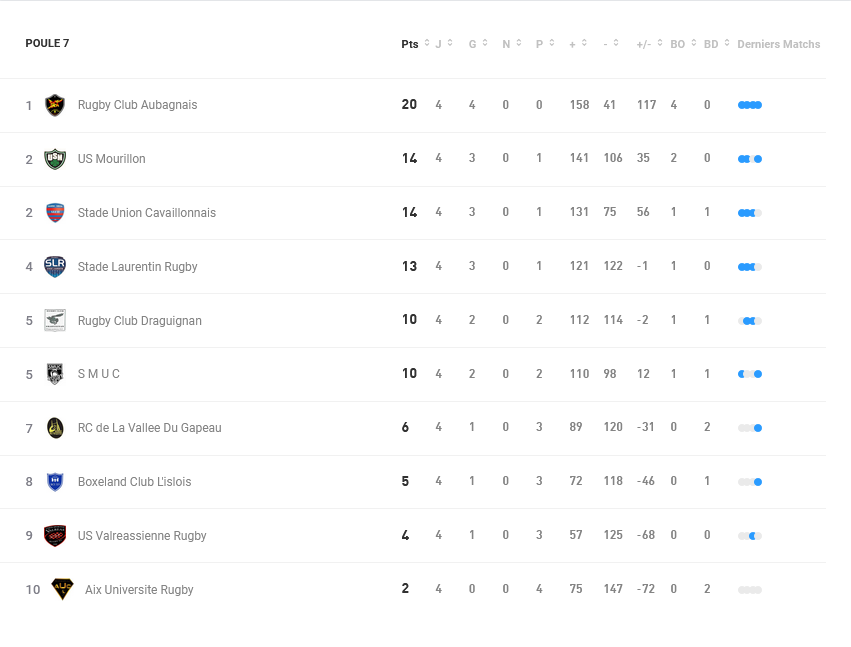Click the US Valreassienne Rugby logo

[x=55, y=536]
